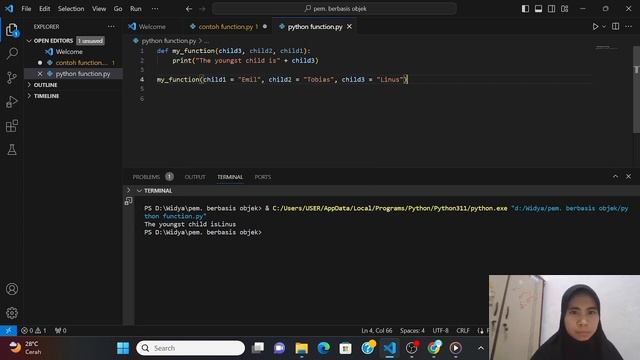
Task: Switch to the Output panel tab
Action: tap(195, 177)
